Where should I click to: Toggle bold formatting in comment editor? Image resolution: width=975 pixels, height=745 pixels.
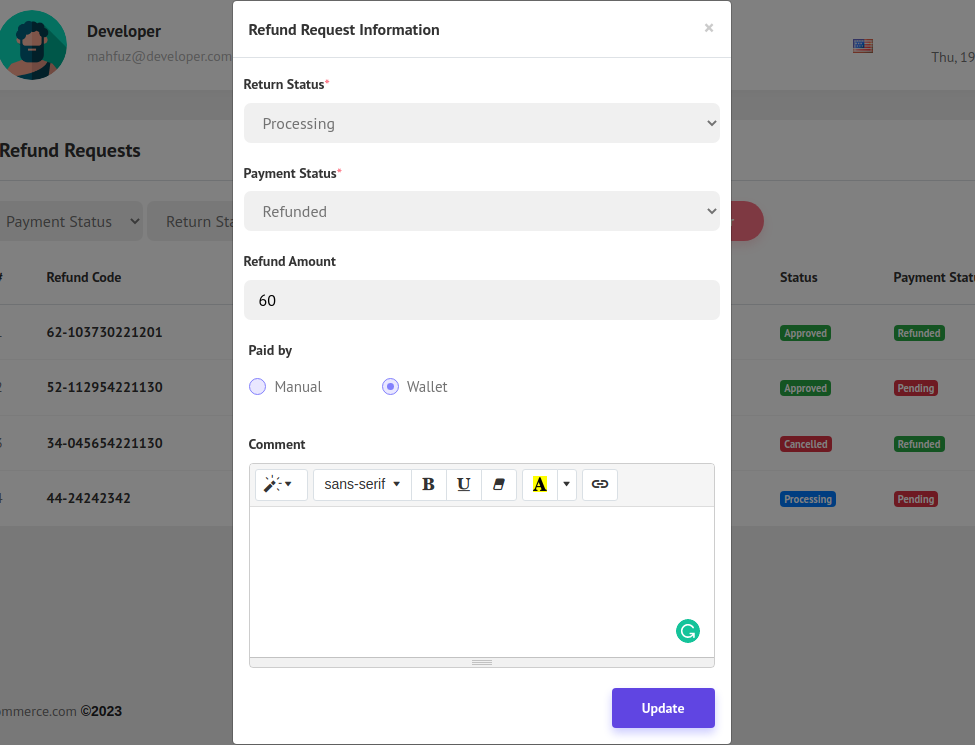pyautogui.click(x=428, y=485)
